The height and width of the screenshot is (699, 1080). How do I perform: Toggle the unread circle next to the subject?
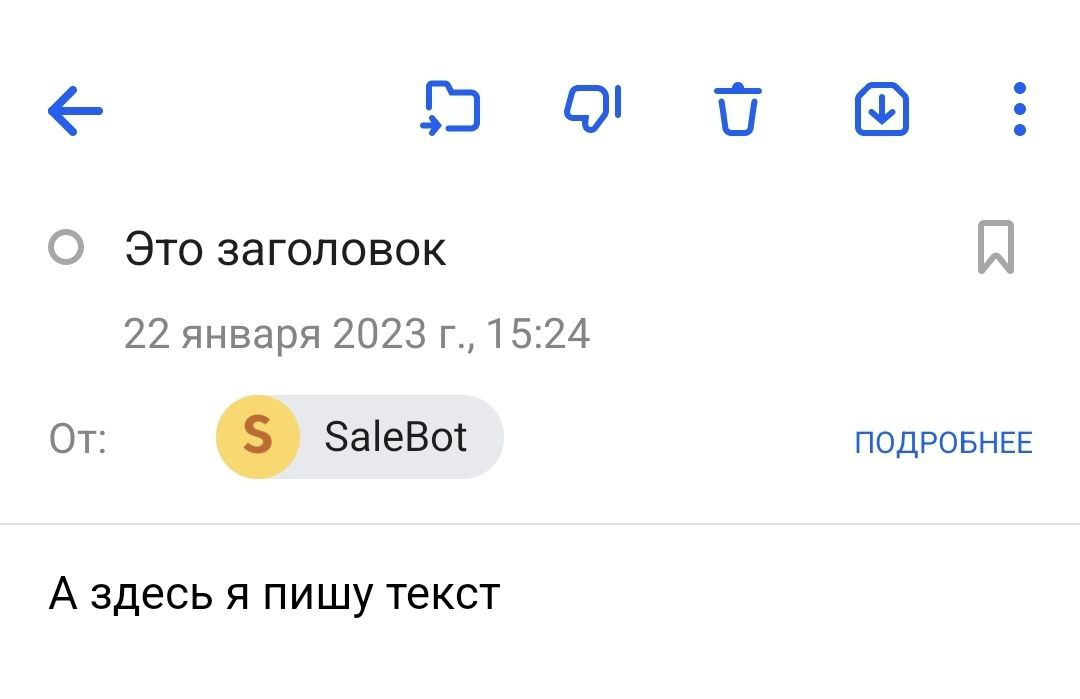point(66,248)
